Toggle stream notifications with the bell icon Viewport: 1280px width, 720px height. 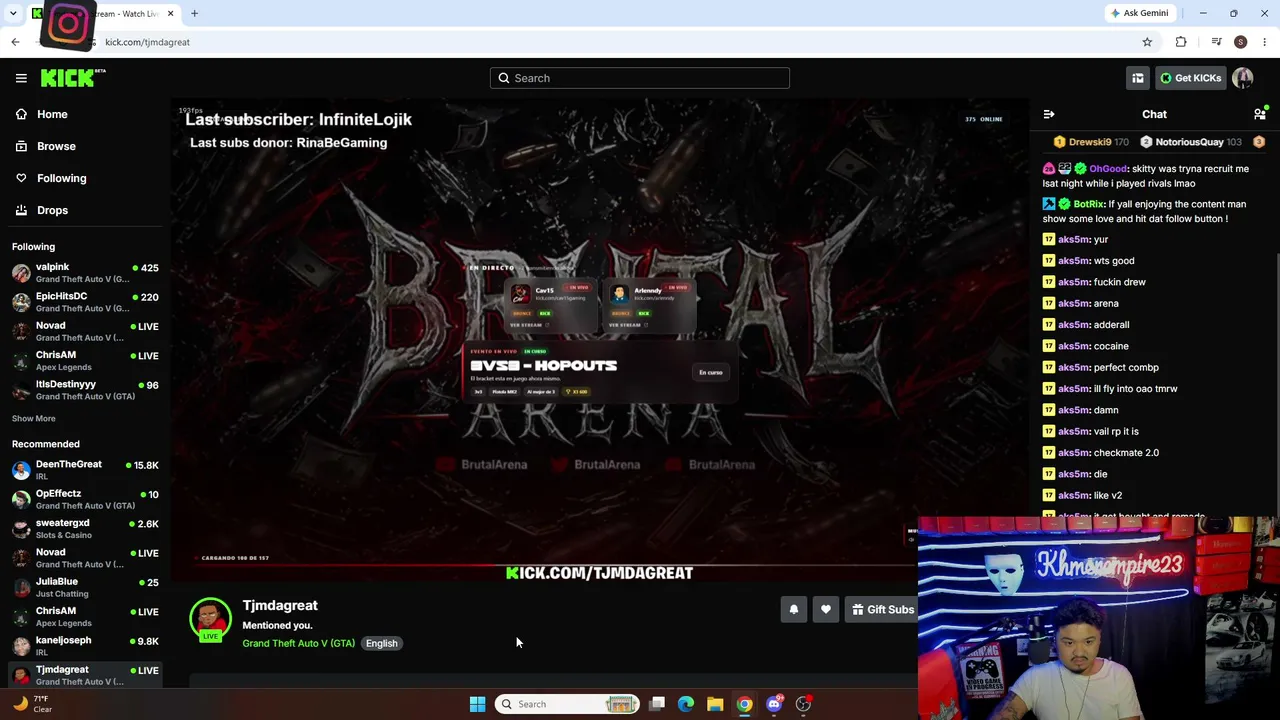794,609
